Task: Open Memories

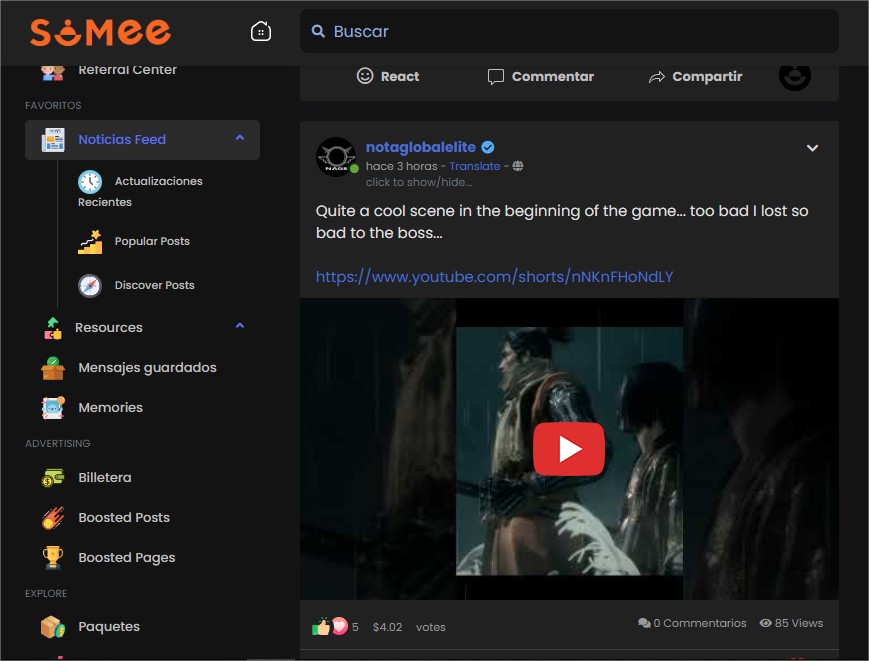Action: 110,407
